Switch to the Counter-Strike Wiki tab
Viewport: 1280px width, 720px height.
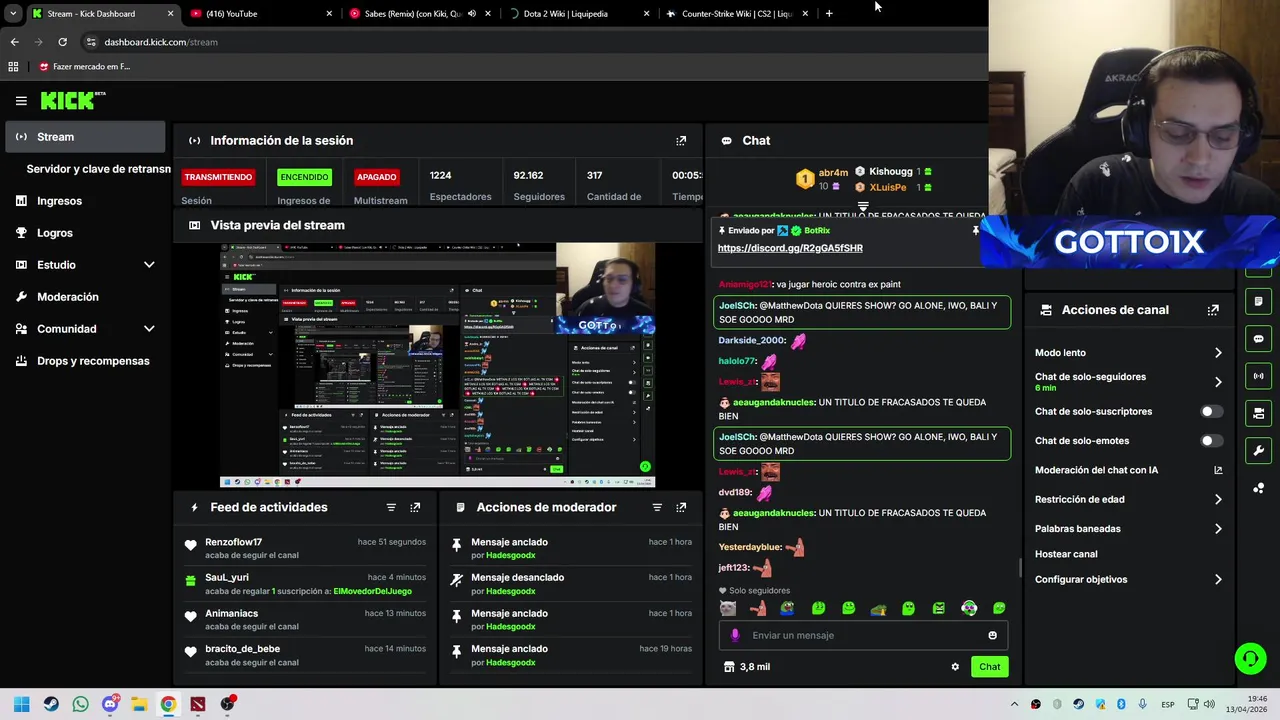pyautogui.click(x=737, y=14)
